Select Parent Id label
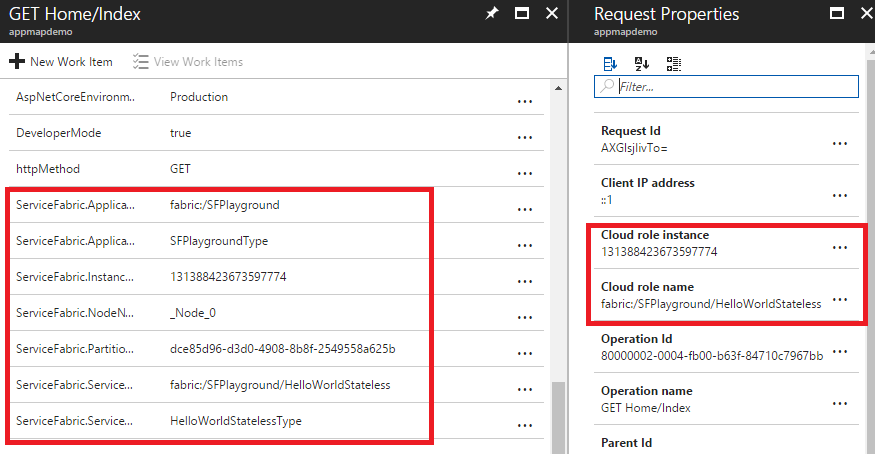 (626, 443)
